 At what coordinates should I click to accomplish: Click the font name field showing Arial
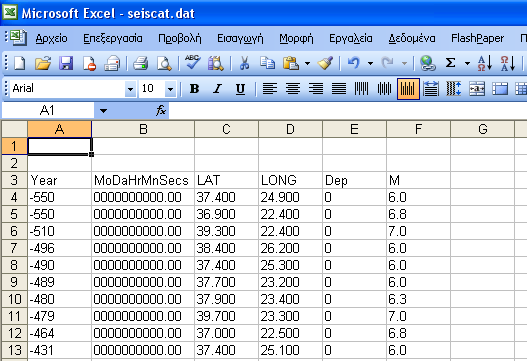(x=67, y=89)
